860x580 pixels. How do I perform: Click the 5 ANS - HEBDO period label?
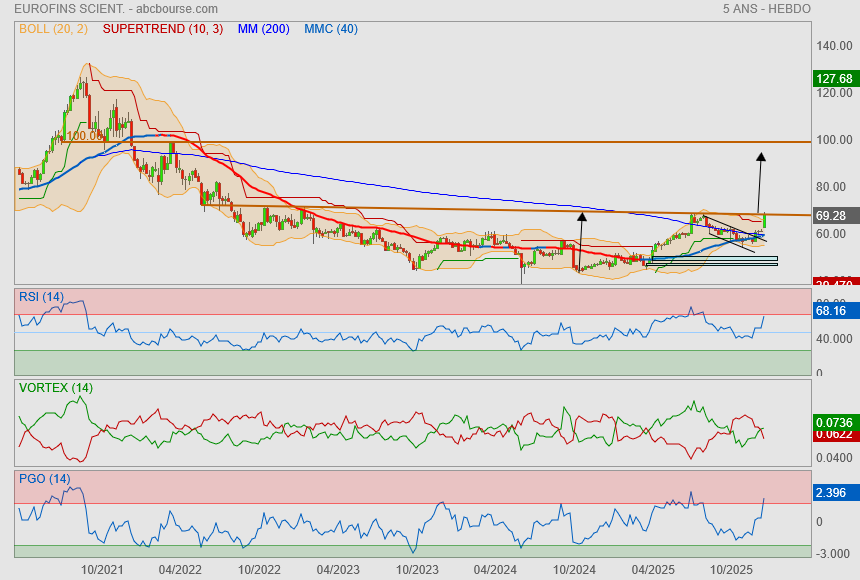pyautogui.click(x=766, y=9)
